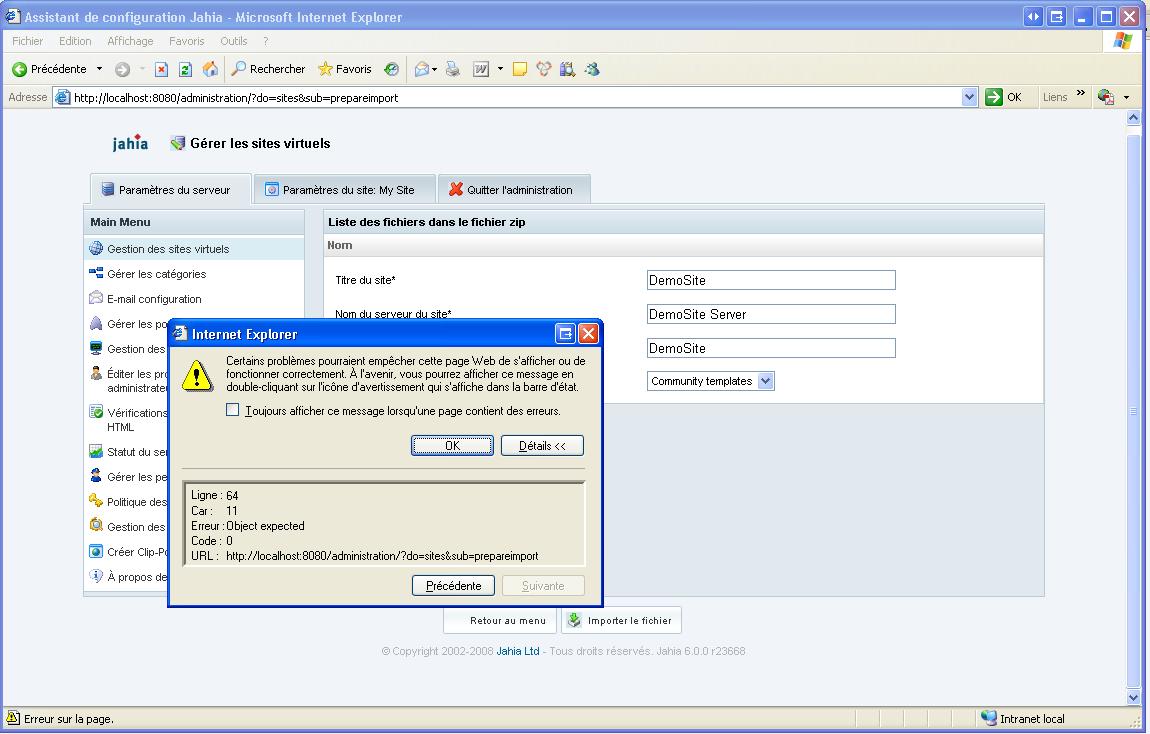Open Gestion des sites virtuels menu link
Screen dimensions: 1150x734
tap(168, 249)
